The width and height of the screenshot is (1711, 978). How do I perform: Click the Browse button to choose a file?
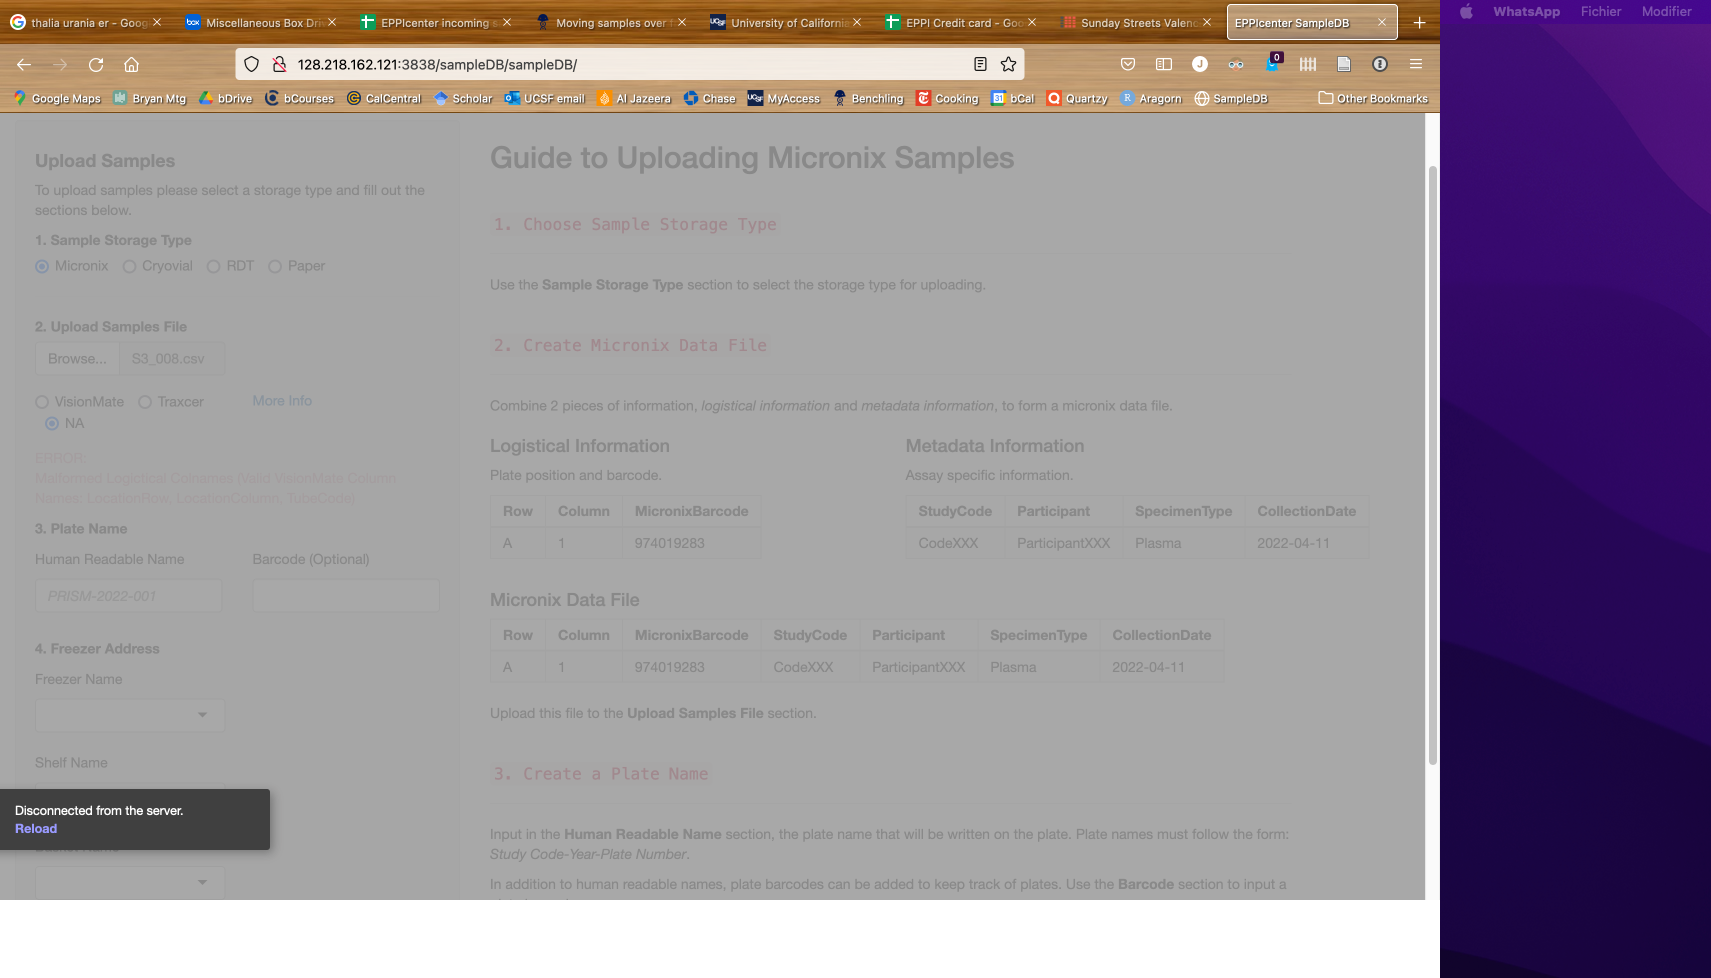(x=77, y=358)
